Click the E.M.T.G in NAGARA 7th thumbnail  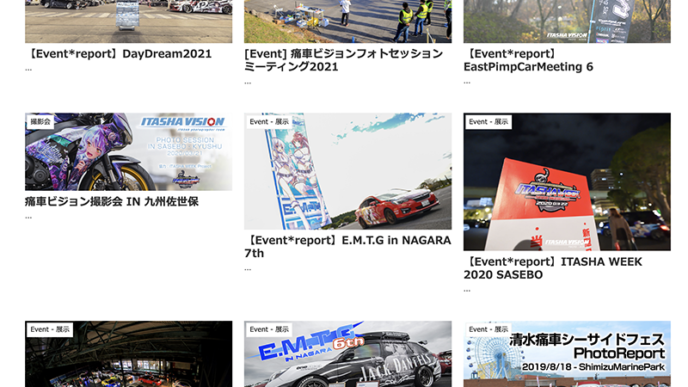348,171
